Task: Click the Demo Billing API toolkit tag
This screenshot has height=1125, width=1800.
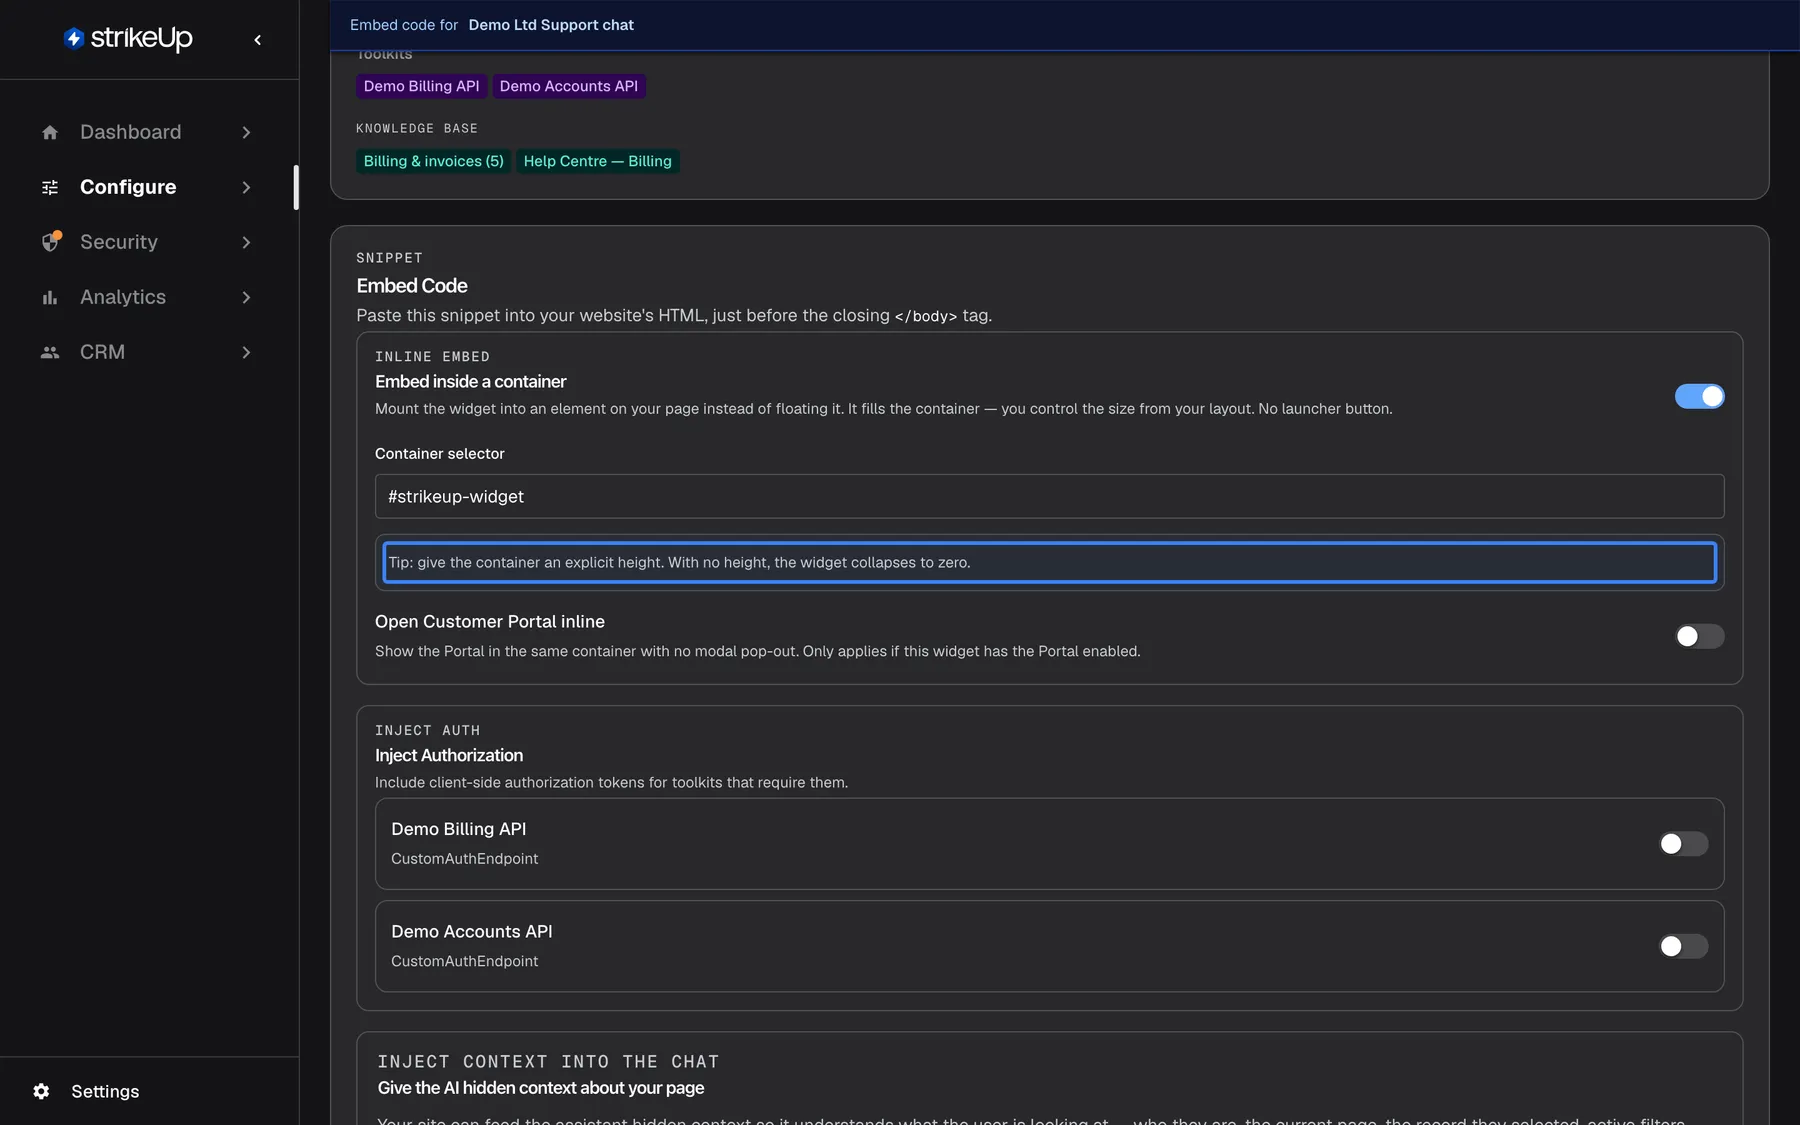Action: (421, 86)
